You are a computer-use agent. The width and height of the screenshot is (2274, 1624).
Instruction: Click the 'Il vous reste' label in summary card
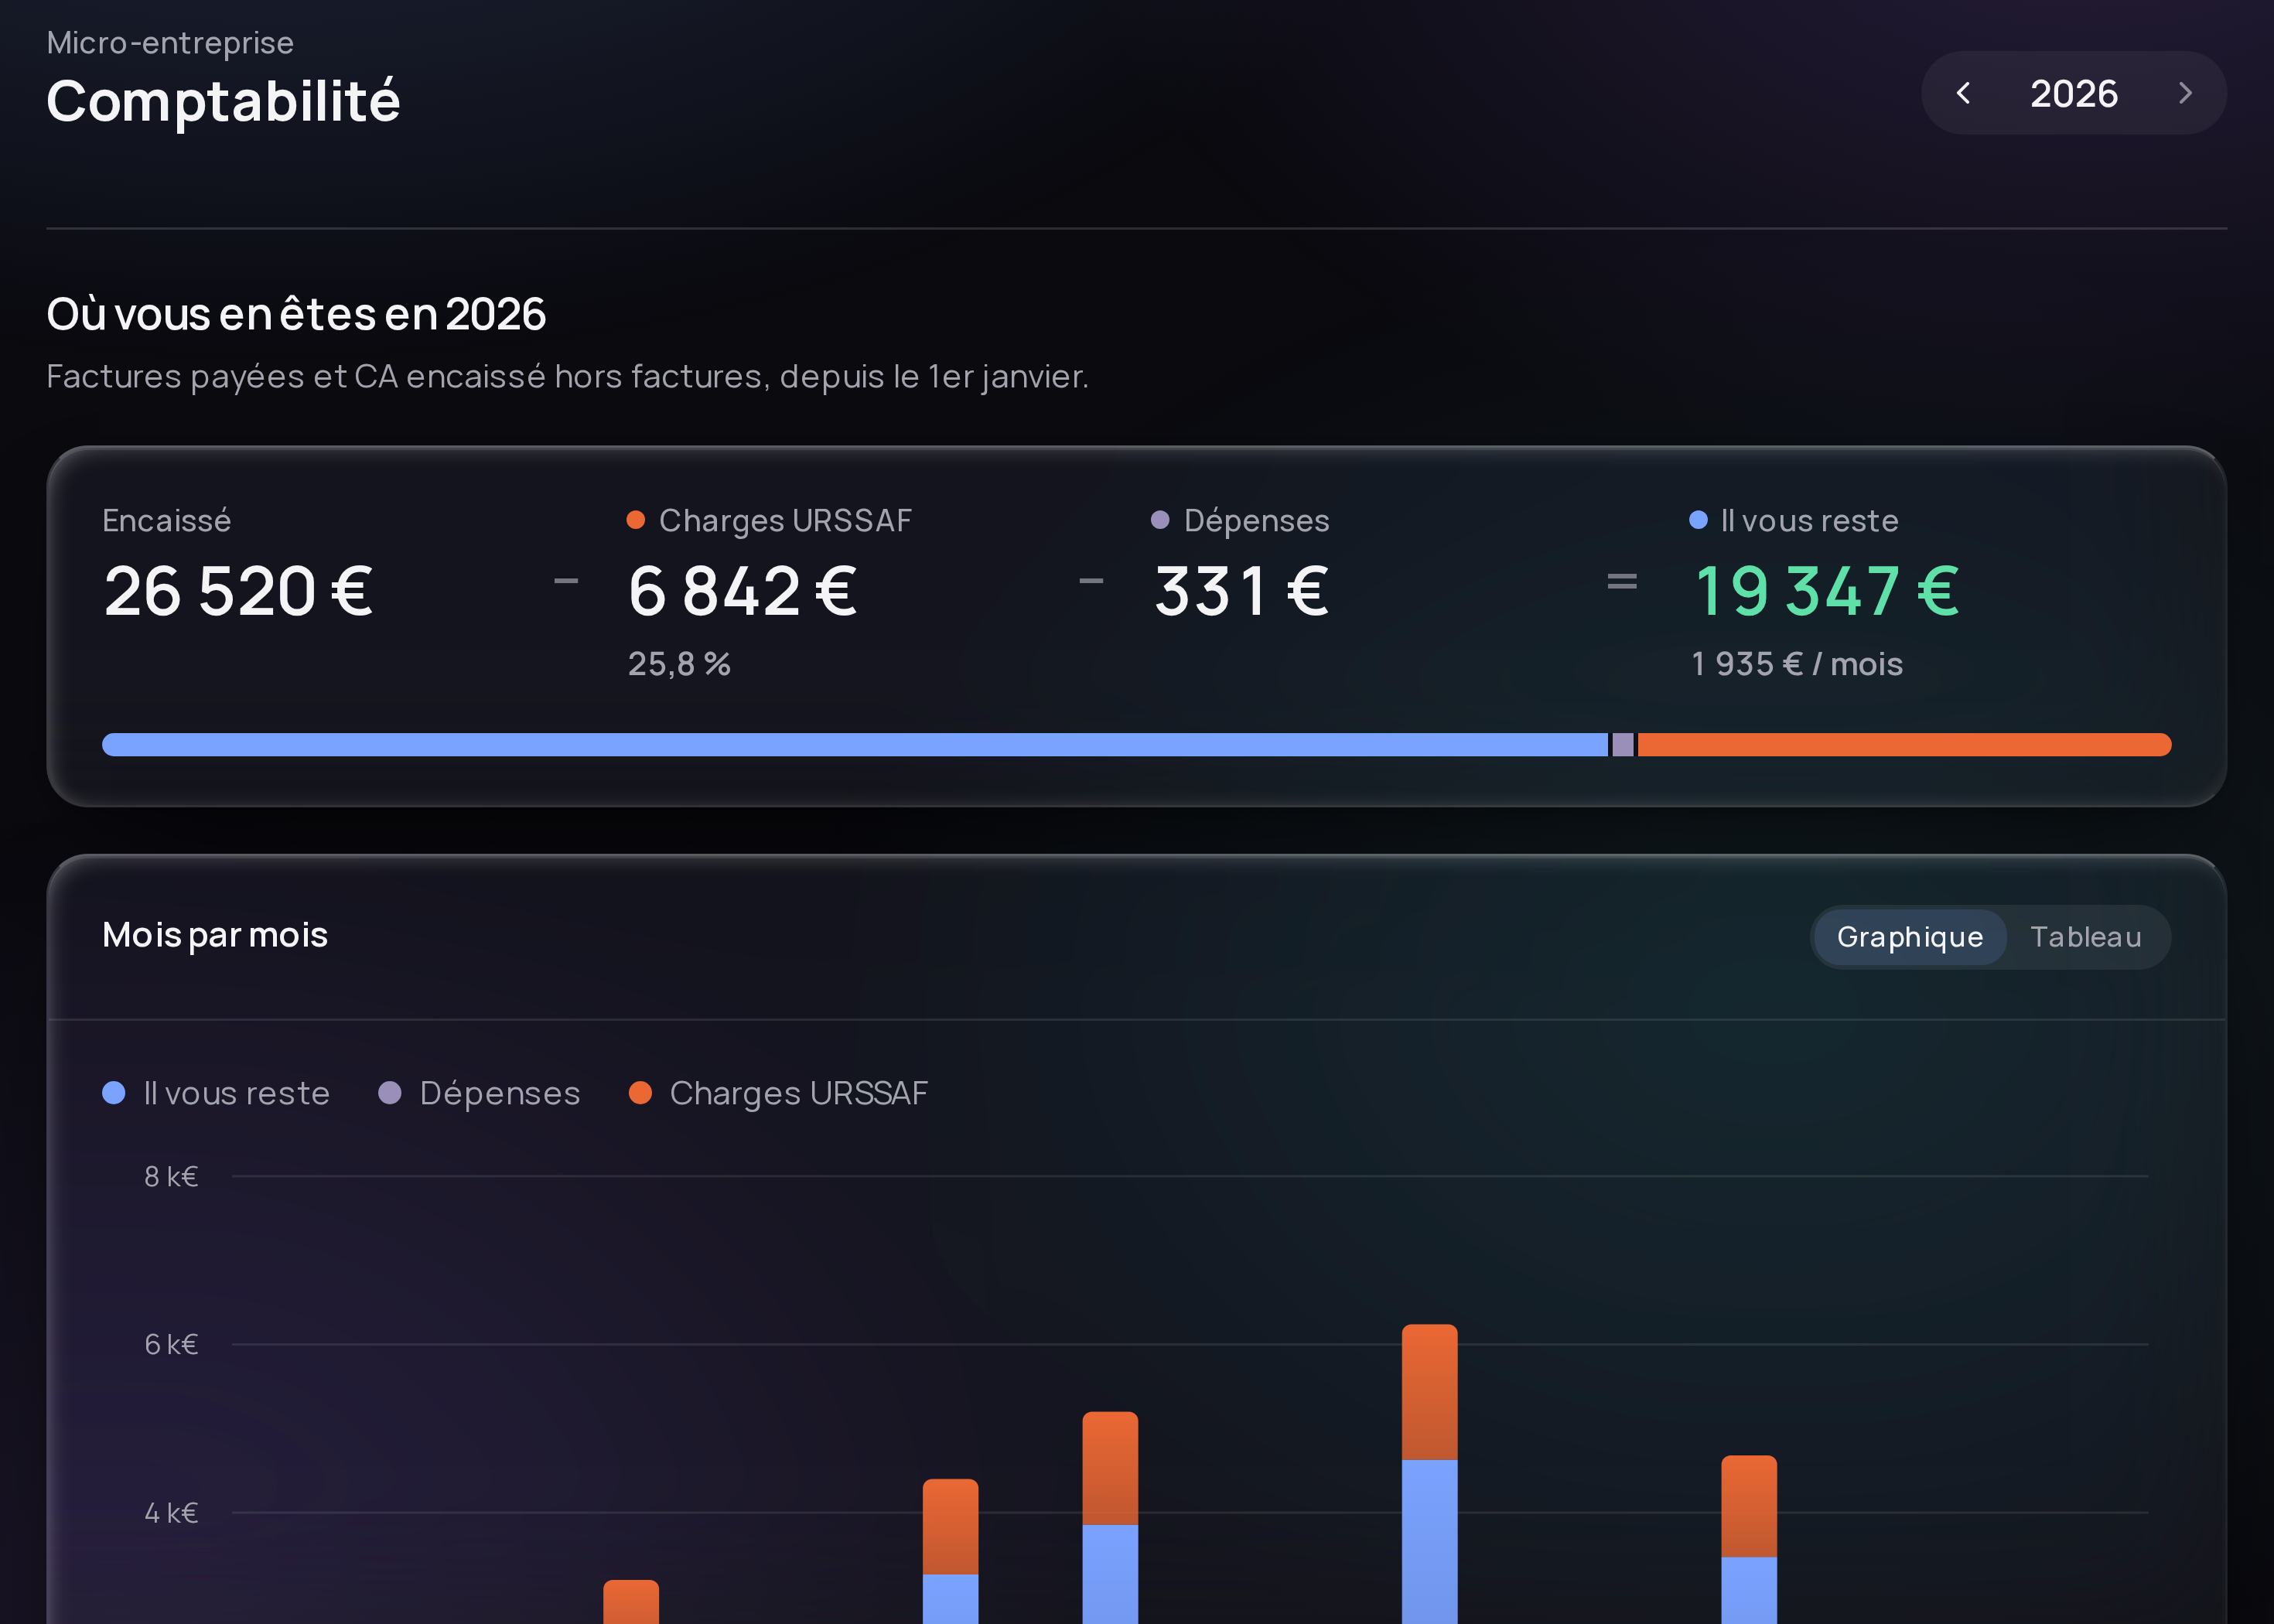(x=1809, y=520)
